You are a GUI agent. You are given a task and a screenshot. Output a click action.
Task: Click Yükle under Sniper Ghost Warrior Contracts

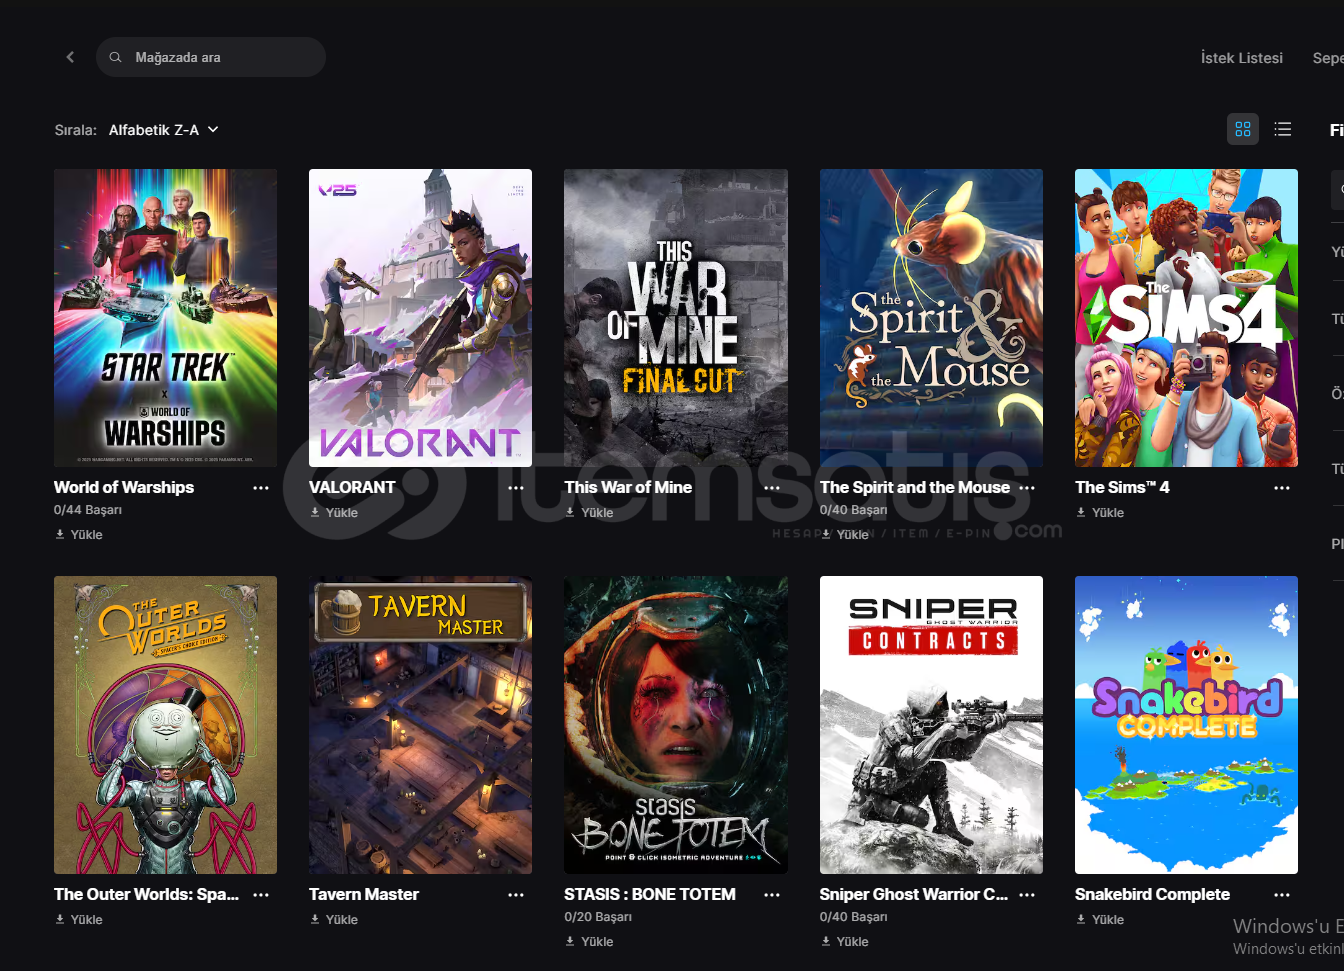tap(845, 941)
